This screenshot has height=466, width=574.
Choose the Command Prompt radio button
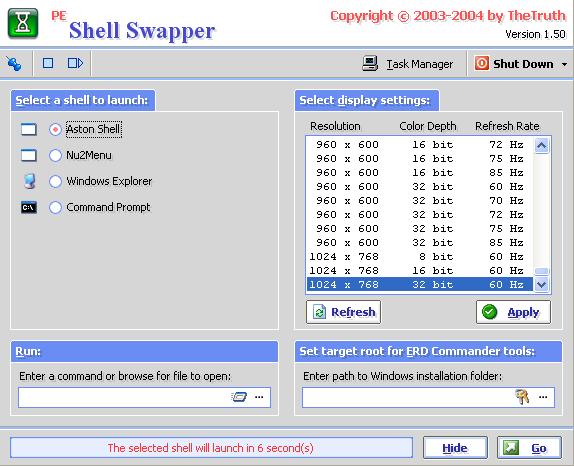click(x=55, y=208)
